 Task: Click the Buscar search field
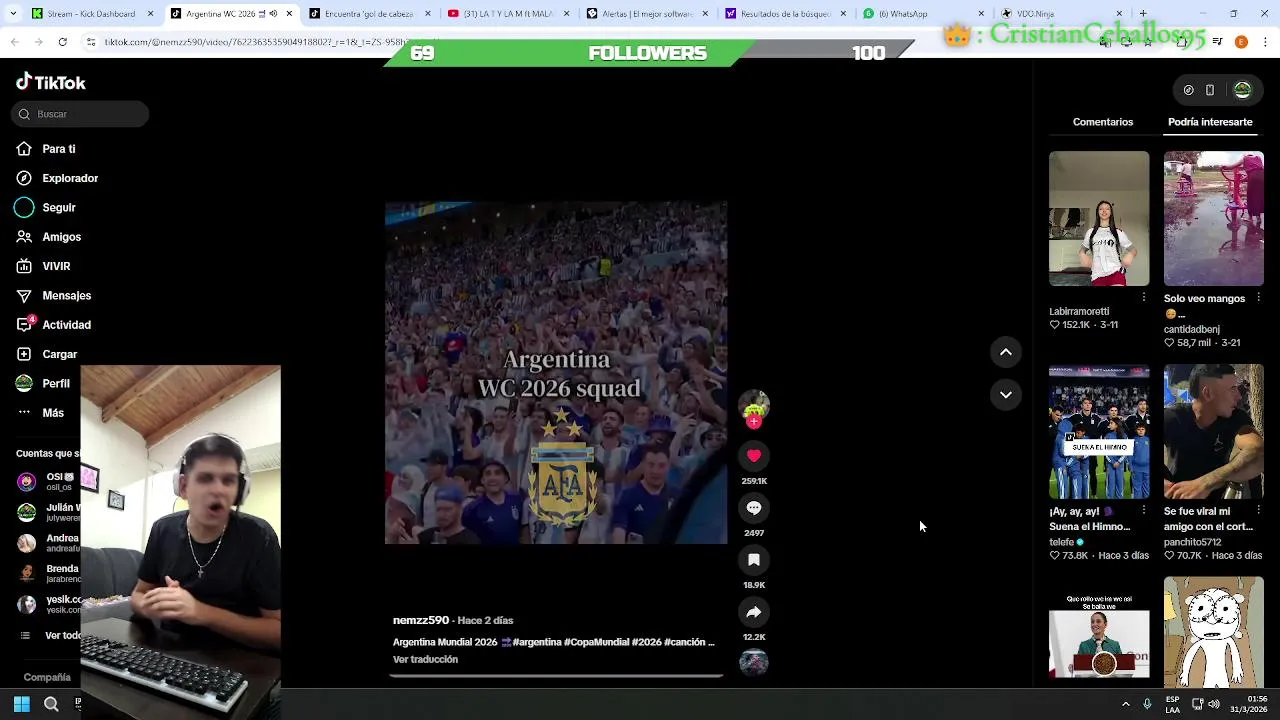81,114
